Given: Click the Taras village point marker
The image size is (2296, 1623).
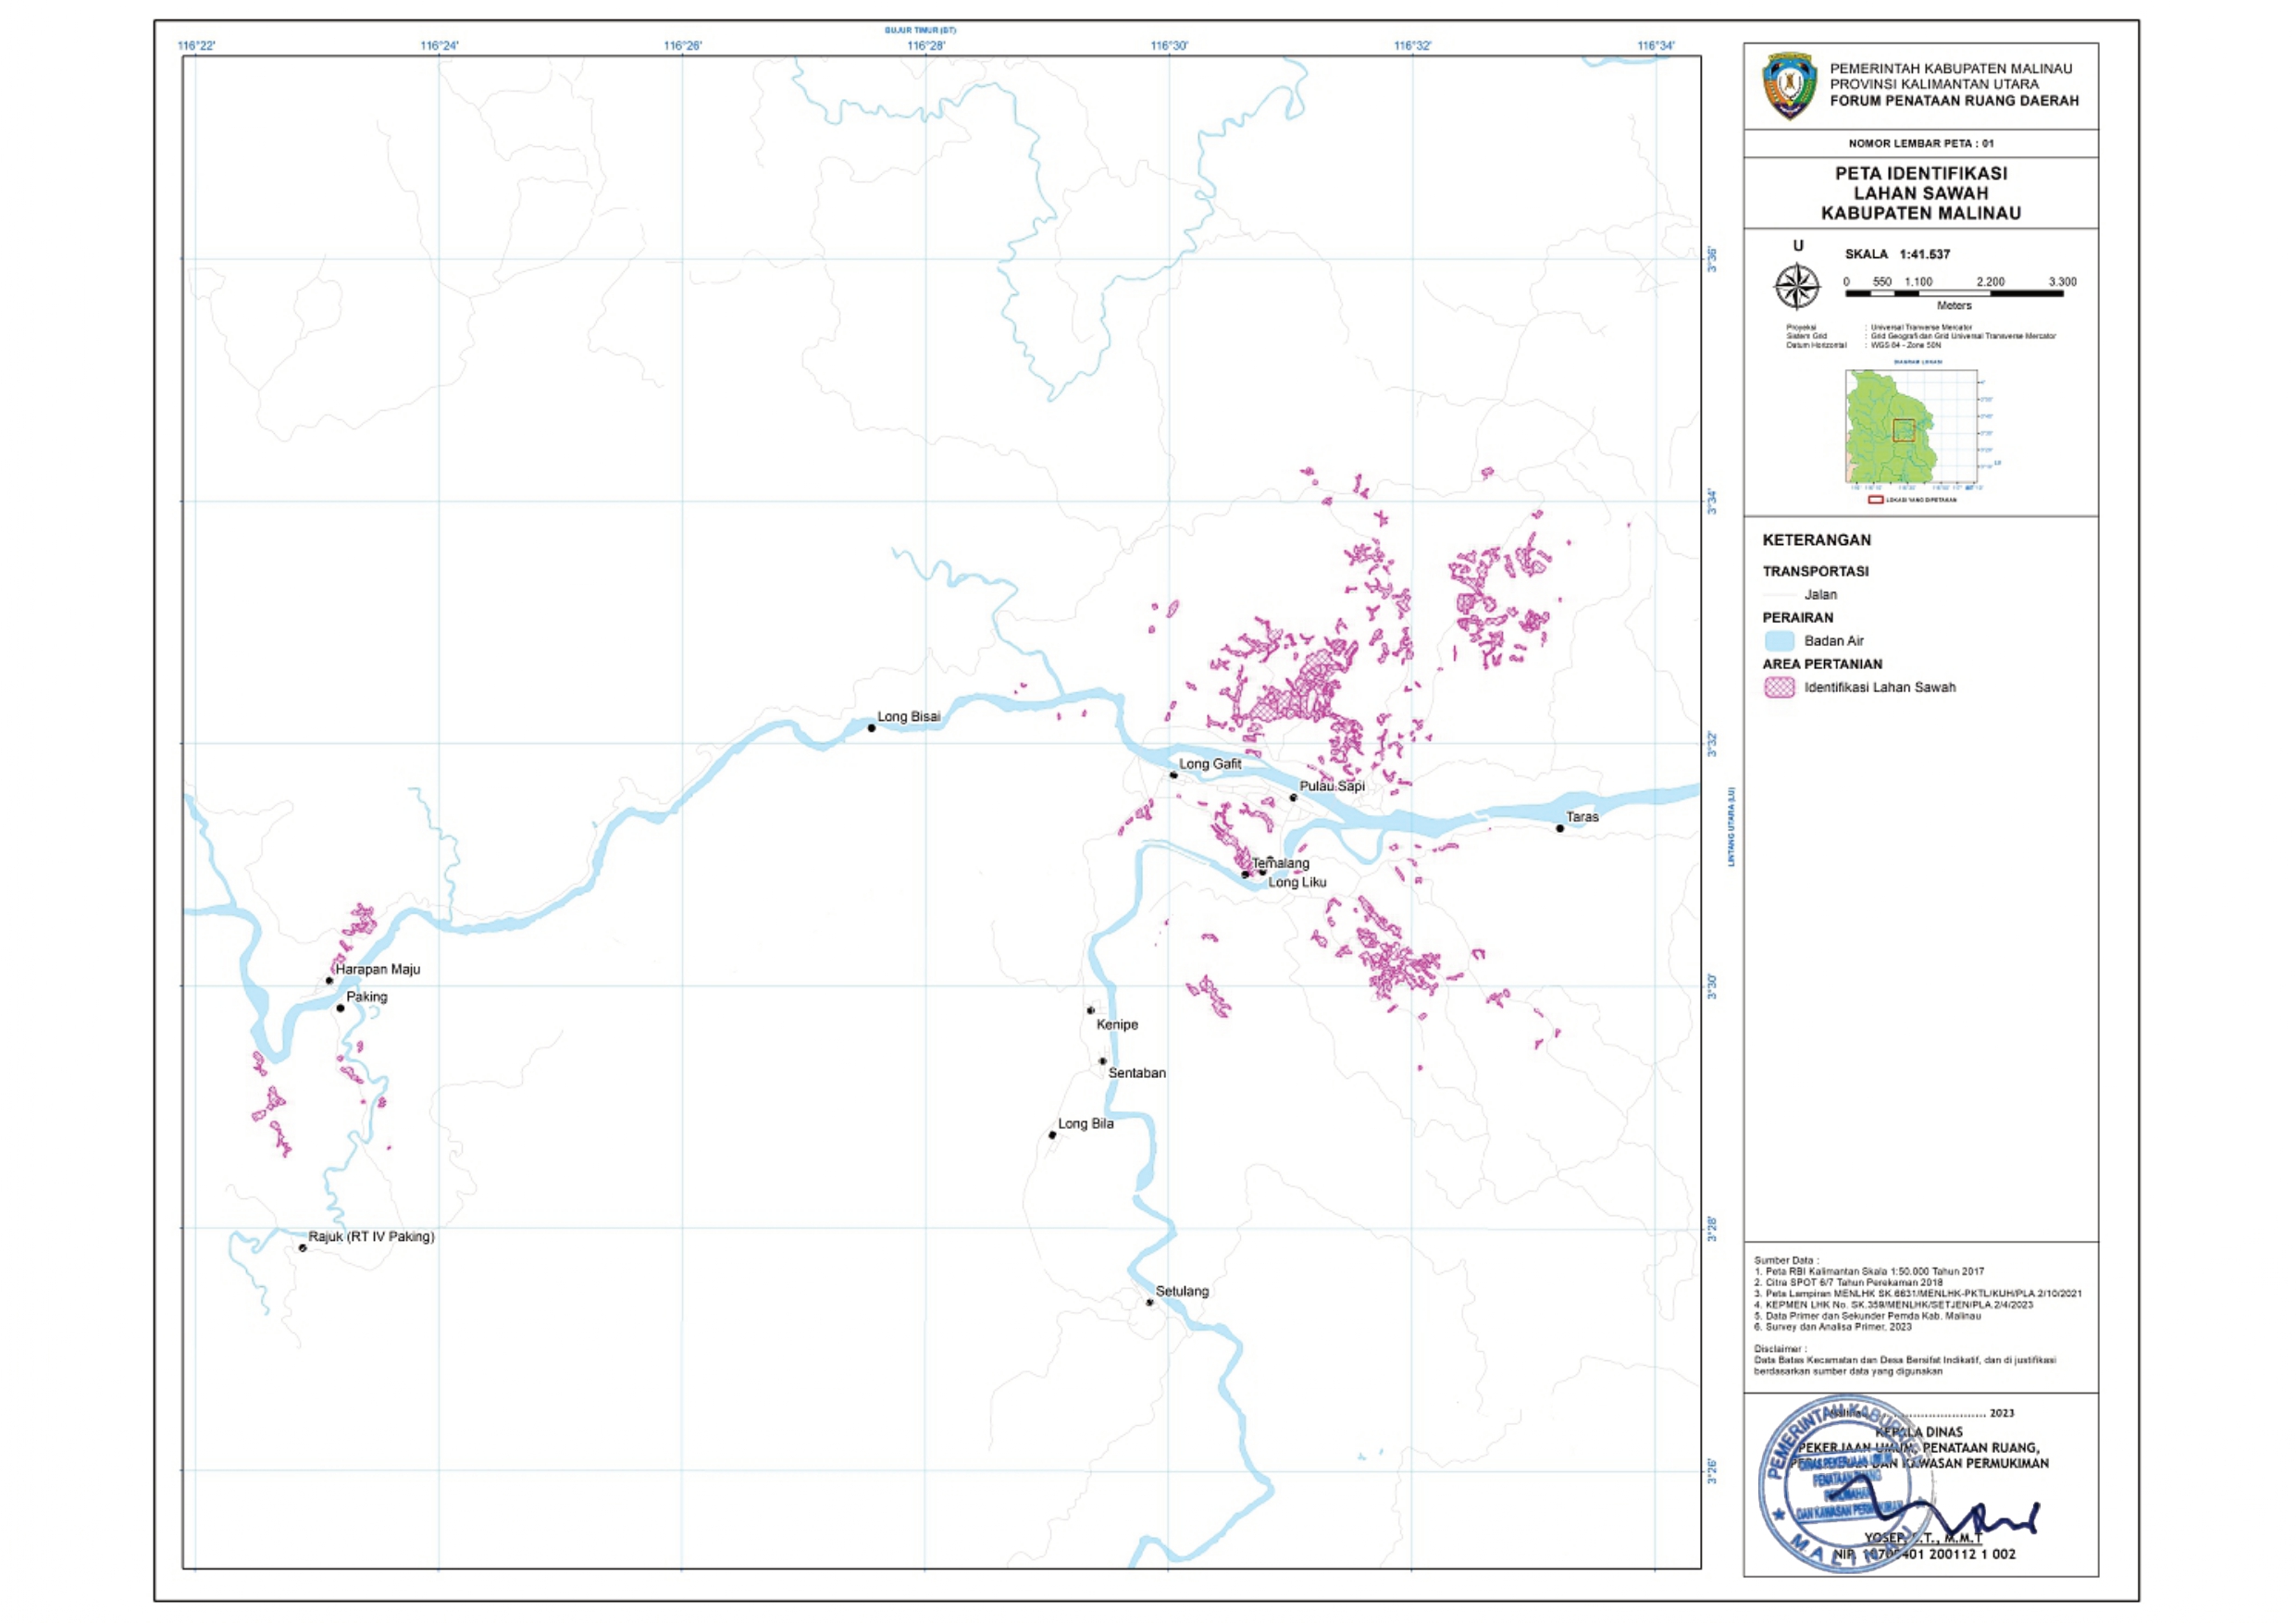Looking at the screenshot, I should pos(1560,828).
